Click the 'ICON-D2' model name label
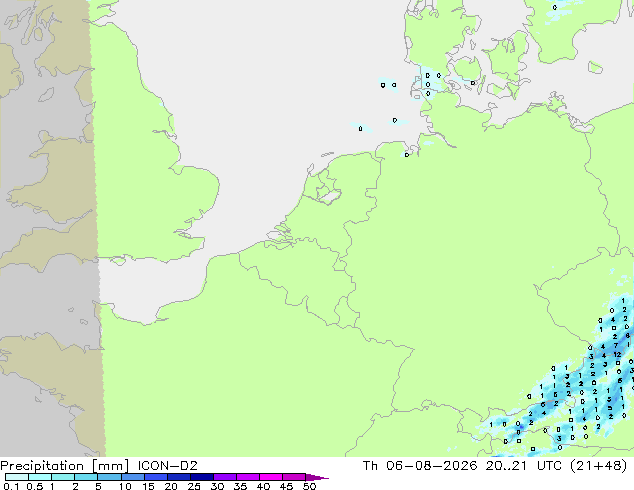This screenshot has width=634, height=490. click(x=167, y=466)
